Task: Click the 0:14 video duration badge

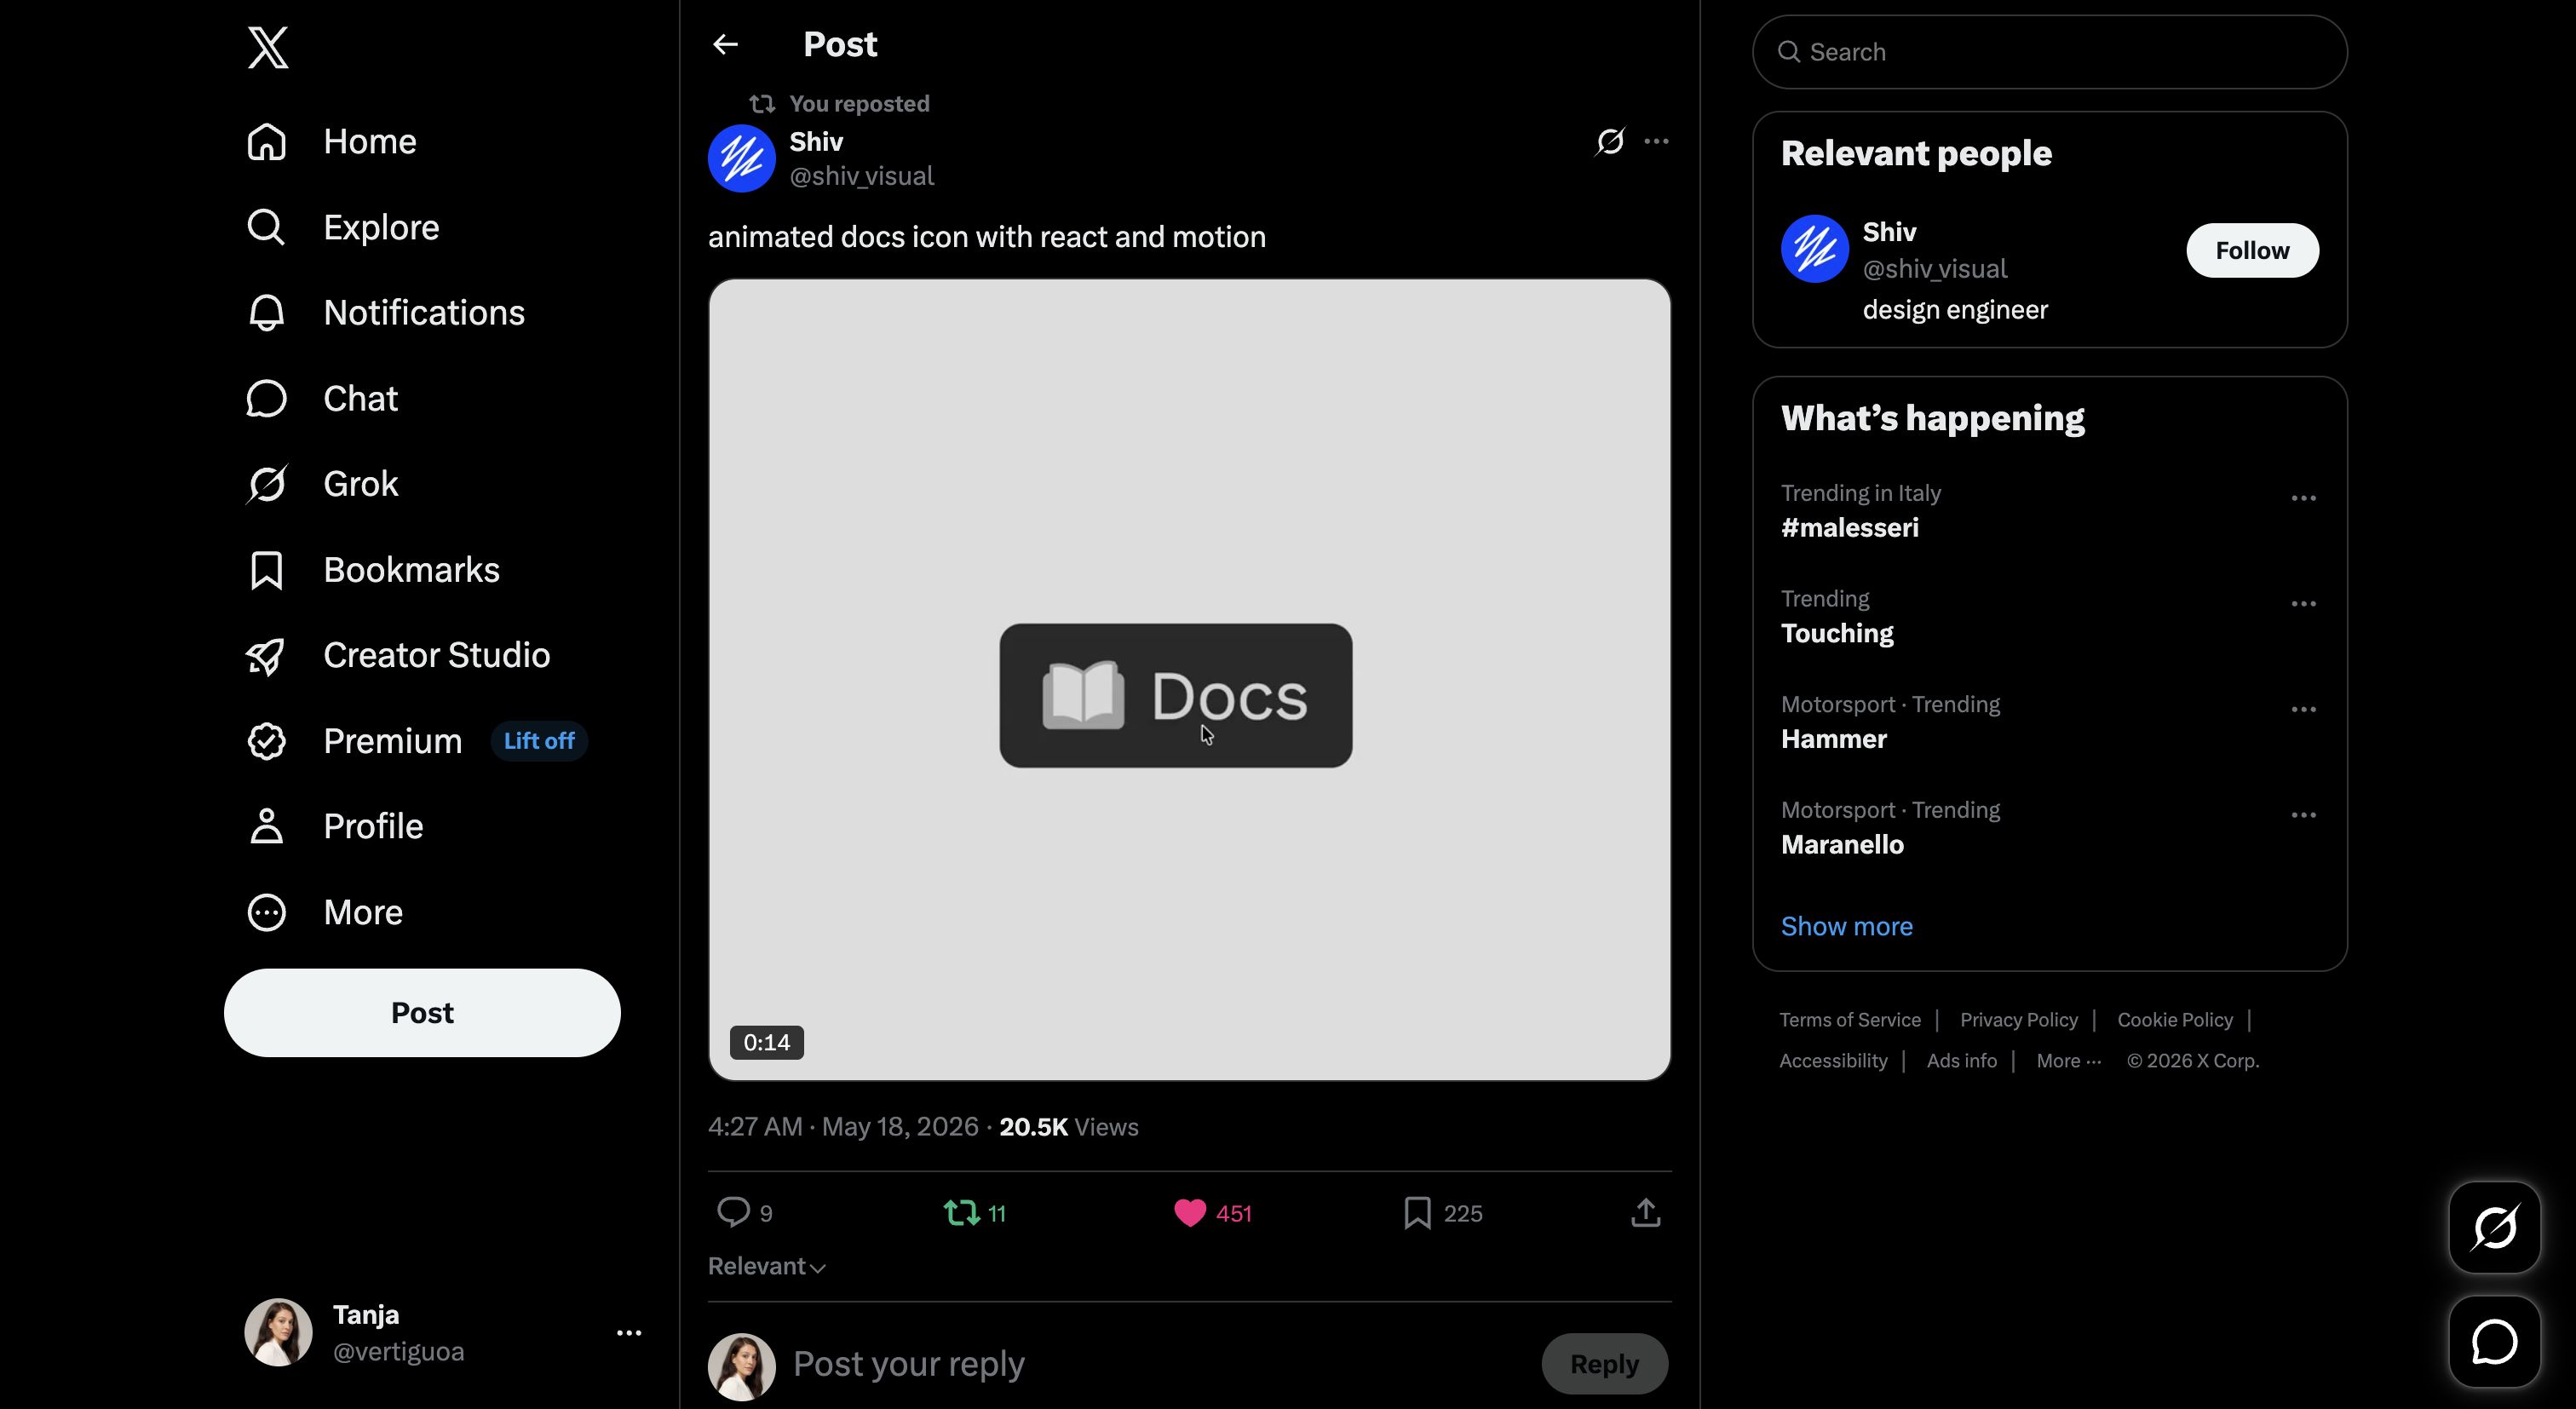Action: (x=767, y=1042)
